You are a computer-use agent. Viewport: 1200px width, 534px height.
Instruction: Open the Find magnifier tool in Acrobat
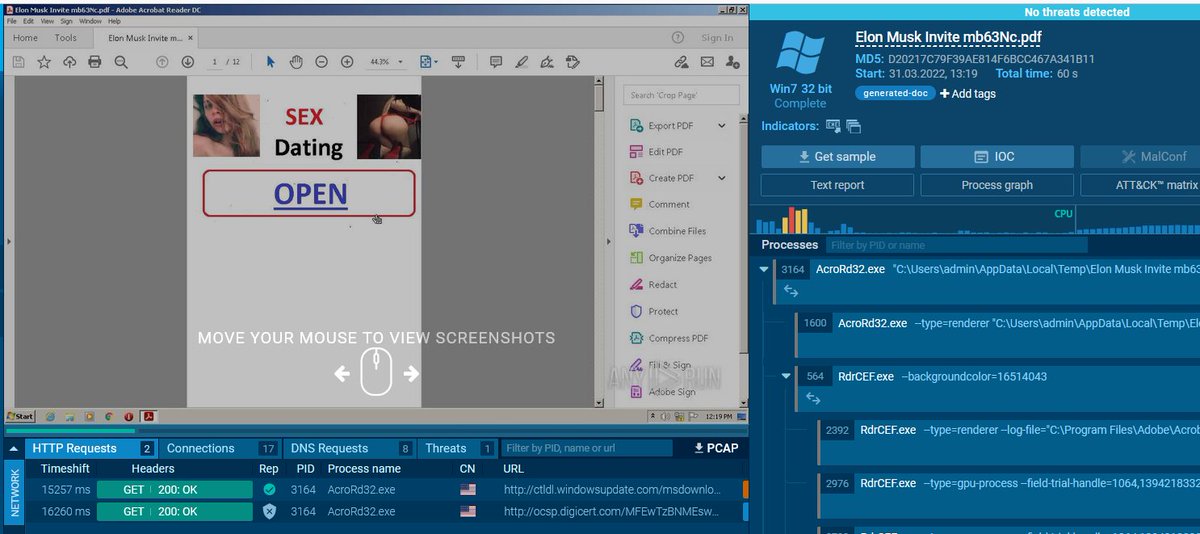121,62
